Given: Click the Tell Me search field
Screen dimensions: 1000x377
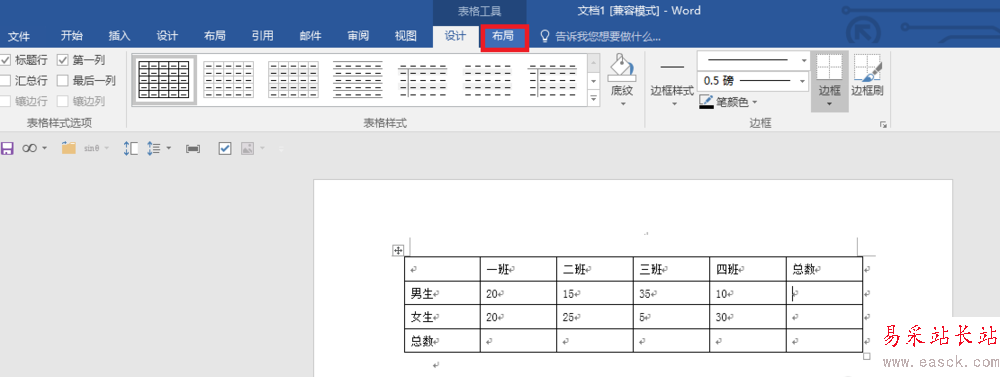Looking at the screenshot, I should [608, 36].
